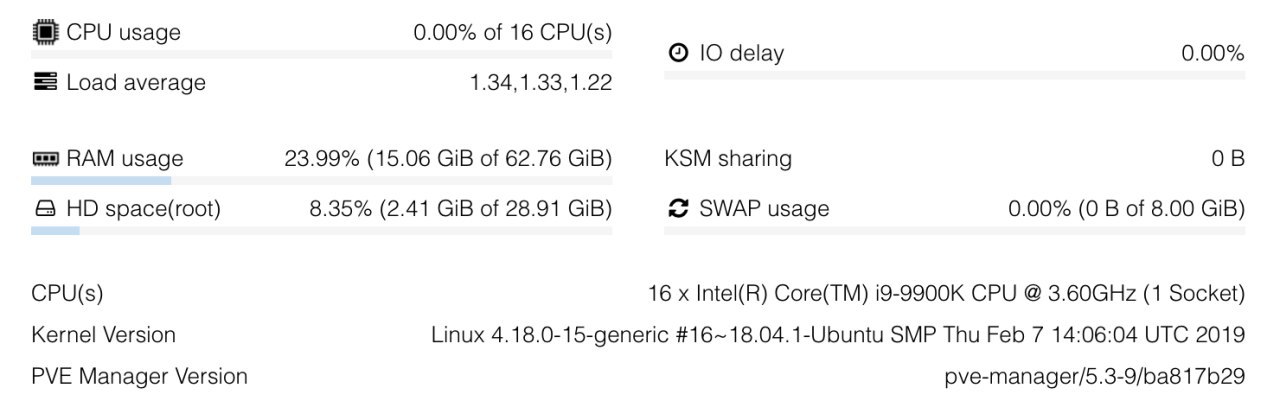Click the RAM usage 23.99% value text
Screen dimensions: 1280x420
[x=448, y=158]
